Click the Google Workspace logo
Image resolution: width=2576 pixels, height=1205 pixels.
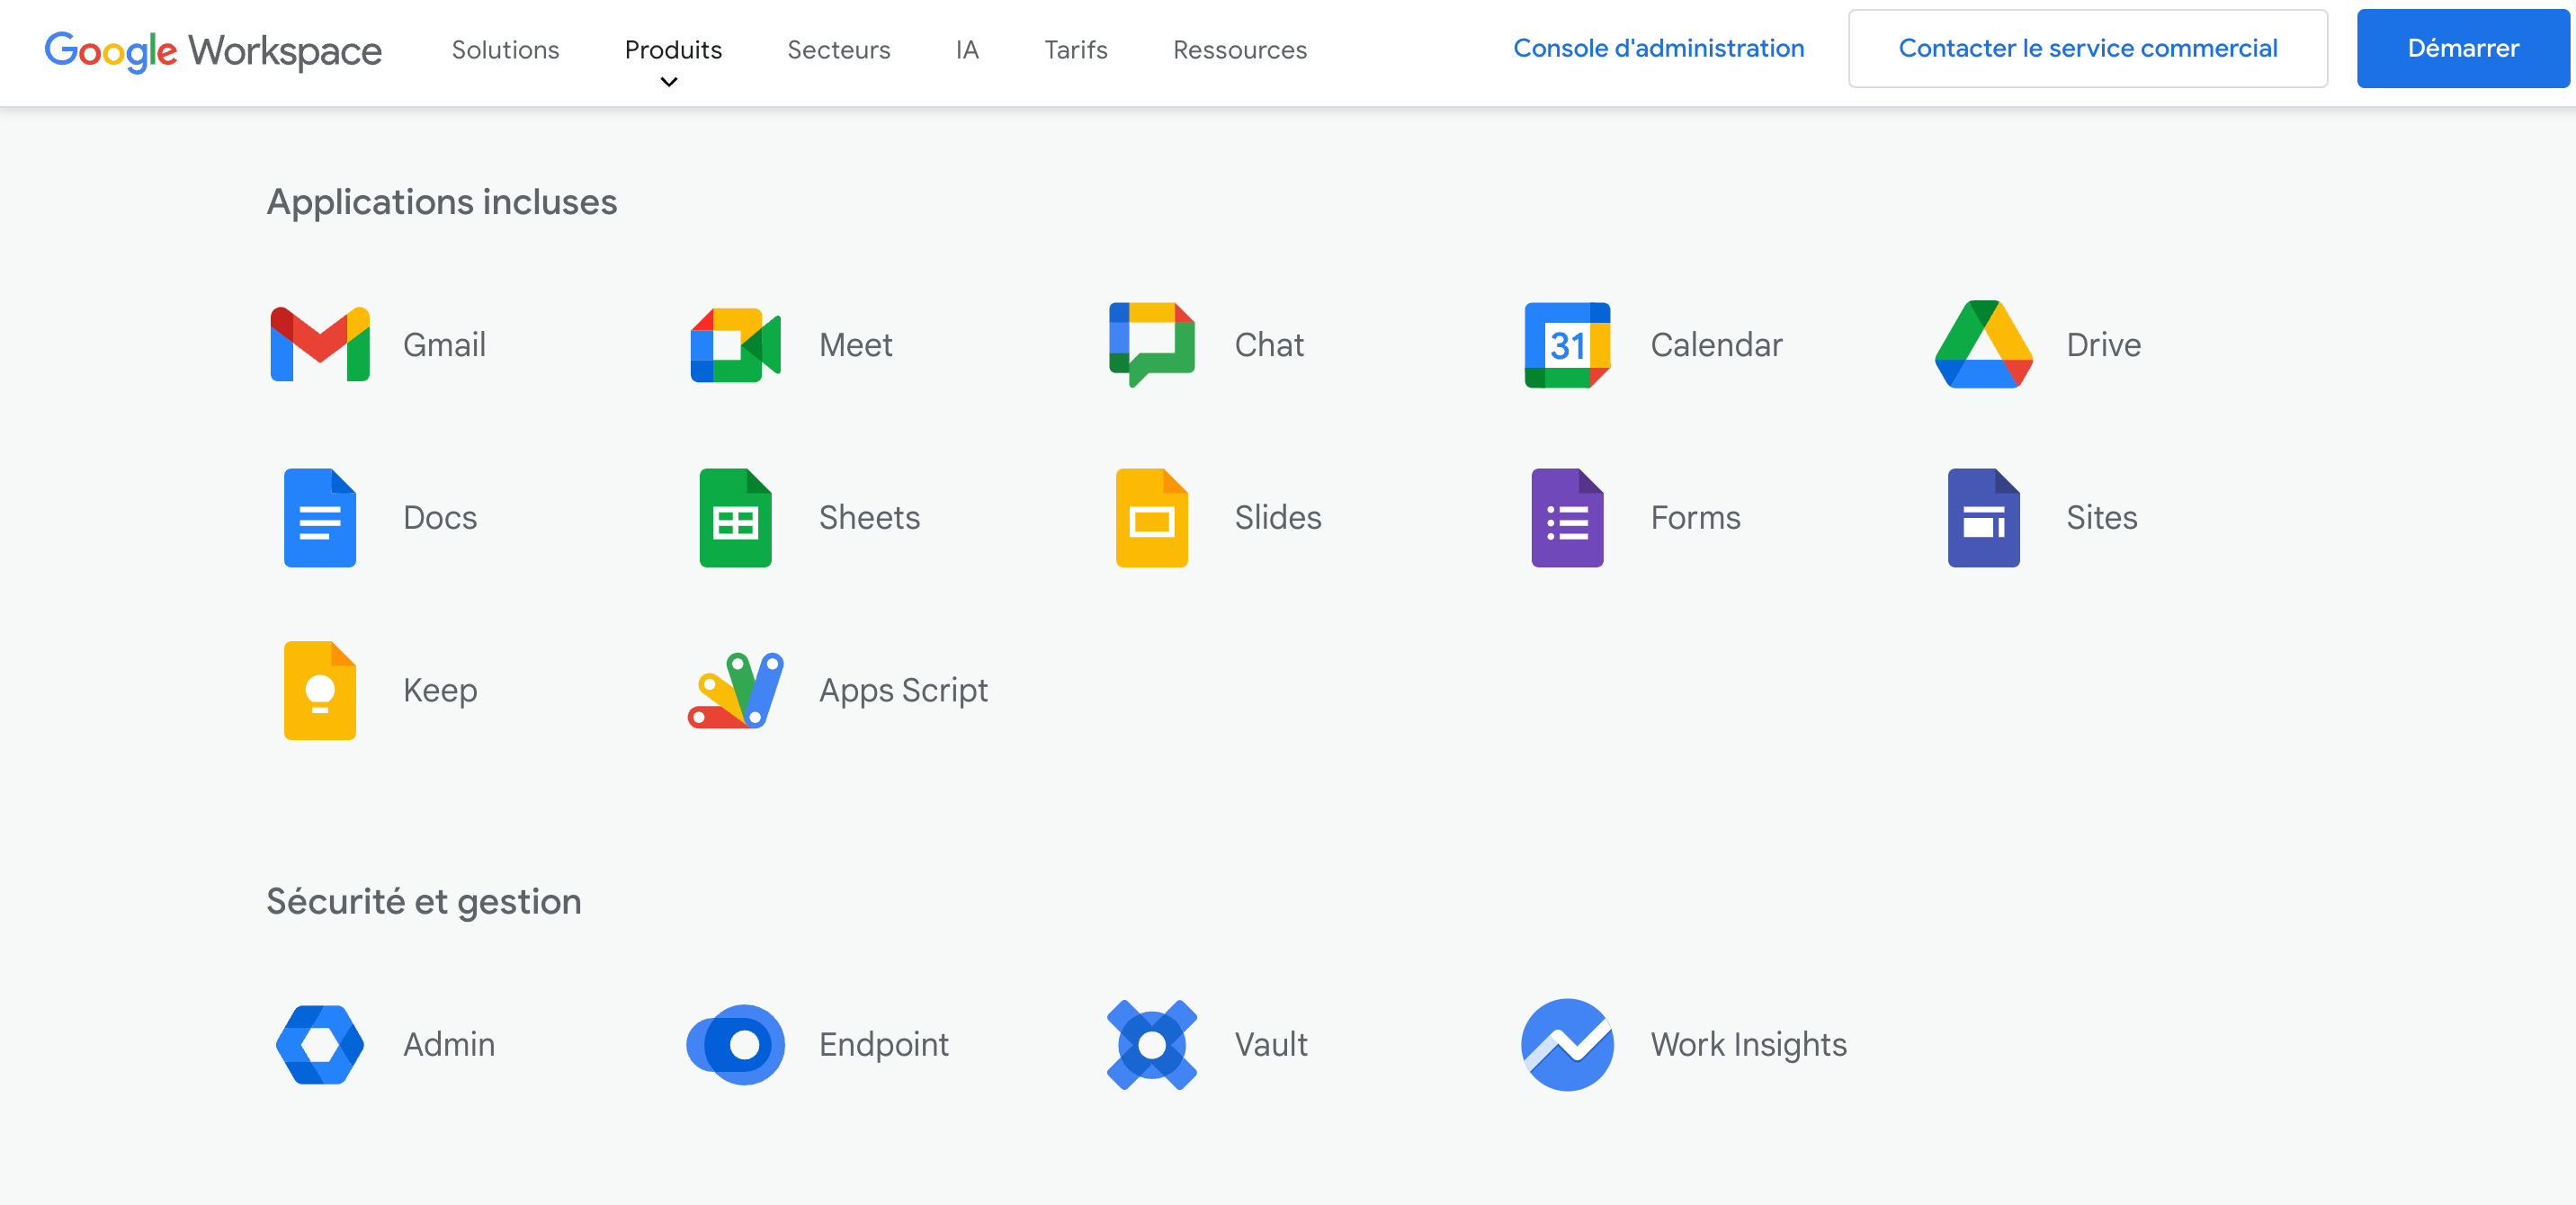[213, 50]
